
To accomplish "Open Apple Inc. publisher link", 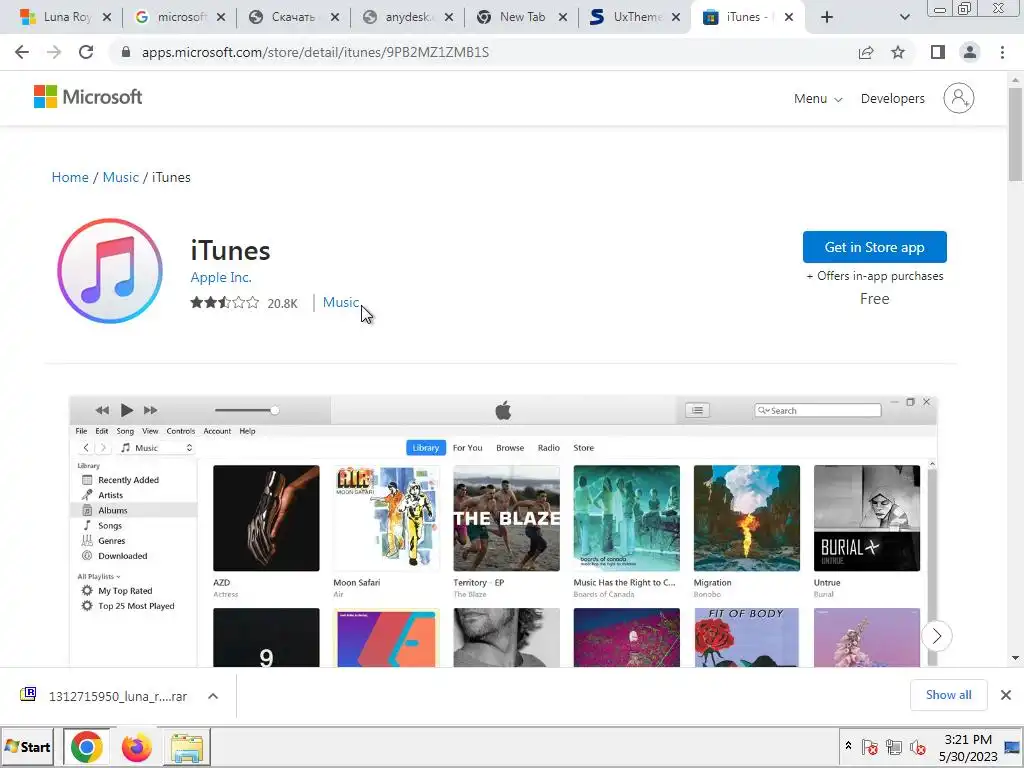I will [x=221, y=277].
